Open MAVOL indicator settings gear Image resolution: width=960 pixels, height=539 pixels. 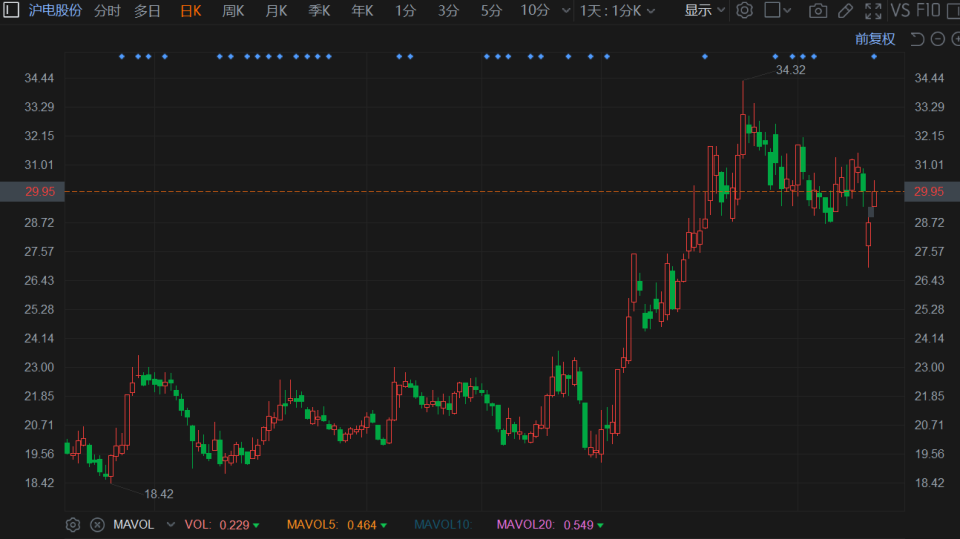[73, 525]
